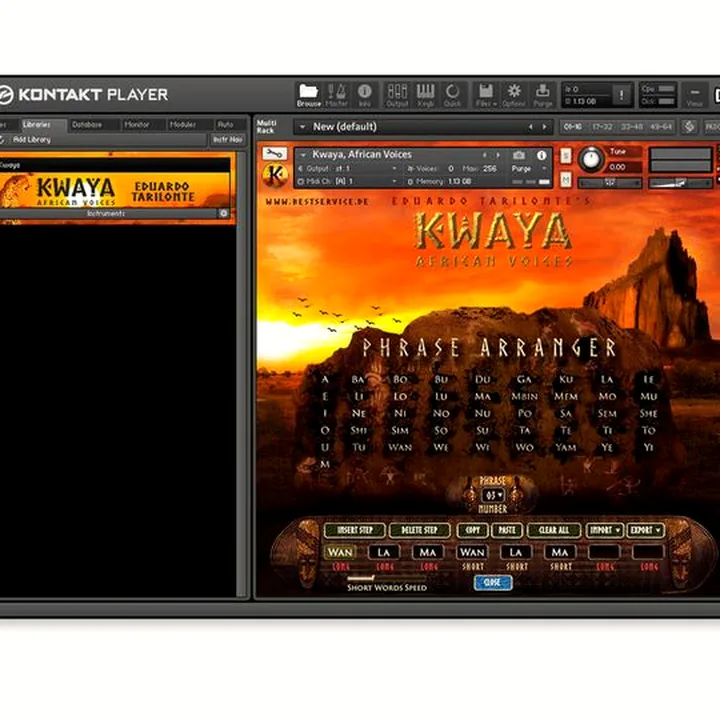The height and width of the screenshot is (720, 720).
Task: Open the Phrase Number 03 dropdown
Action: click(x=493, y=495)
